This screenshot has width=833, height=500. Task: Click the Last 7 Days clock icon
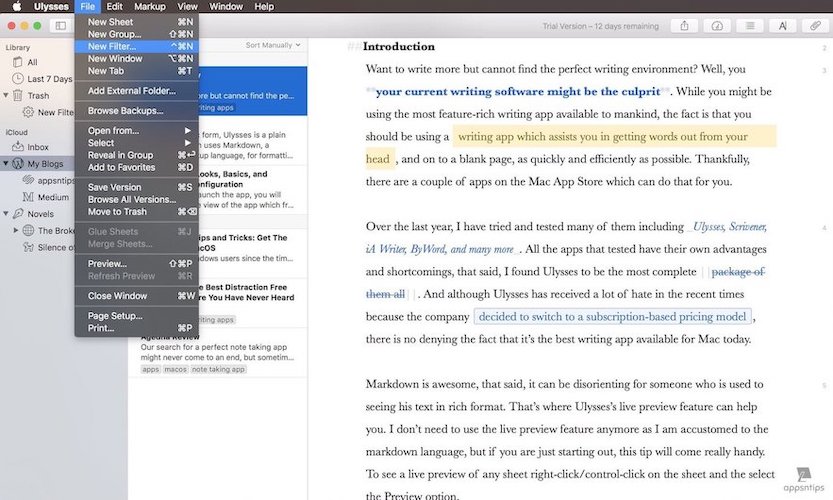(17, 79)
